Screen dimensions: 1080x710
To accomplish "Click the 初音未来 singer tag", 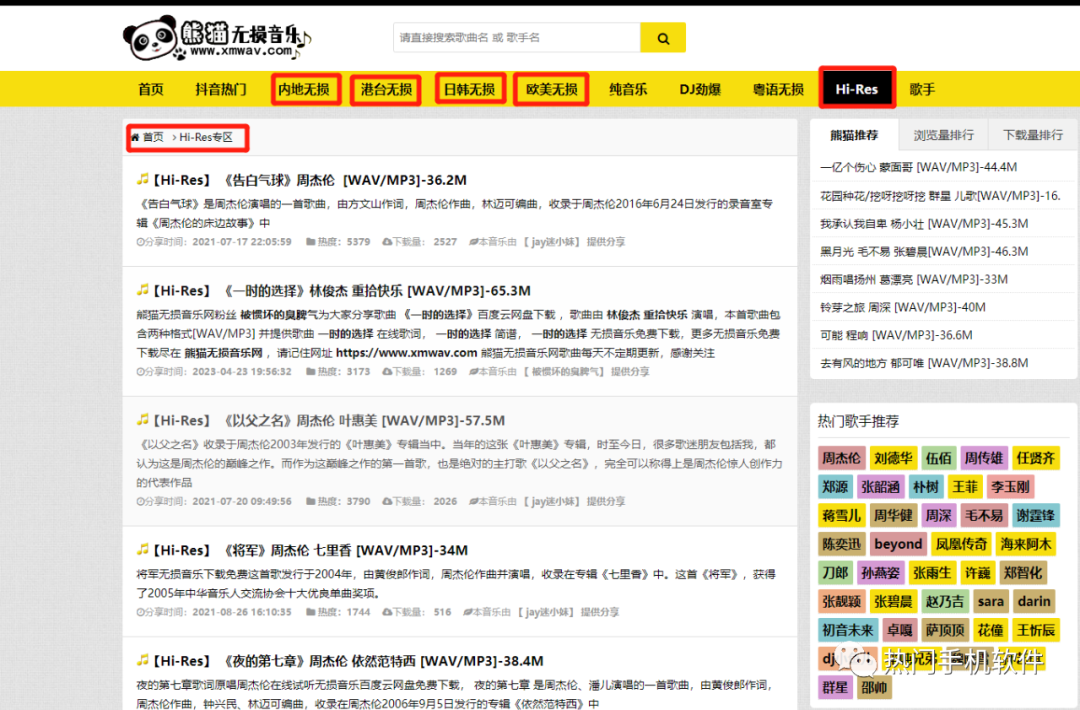I will (848, 629).
